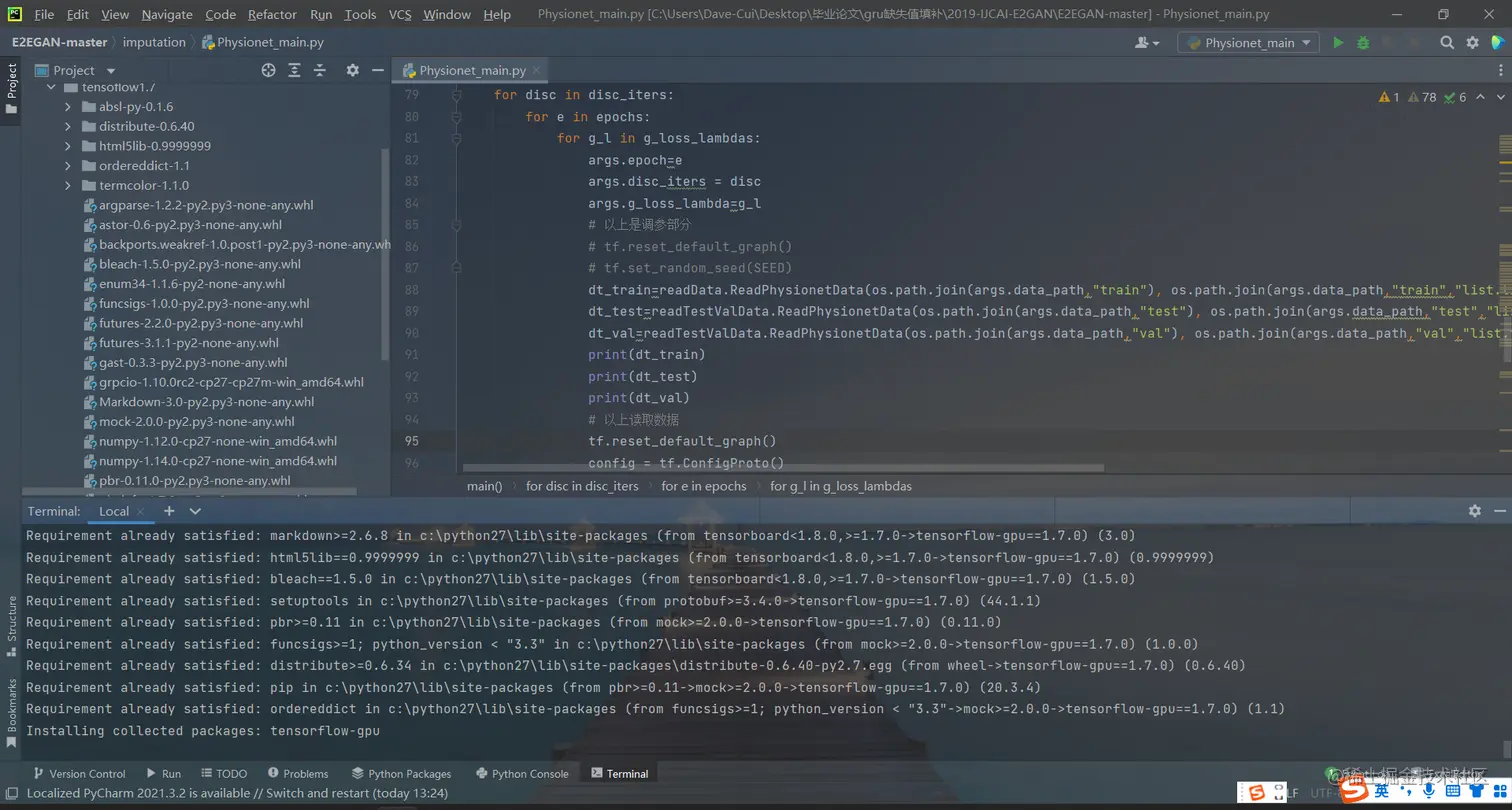1512x810 pixels.
Task: Open IDE settings gear in top toolbar
Action: click(1472, 43)
